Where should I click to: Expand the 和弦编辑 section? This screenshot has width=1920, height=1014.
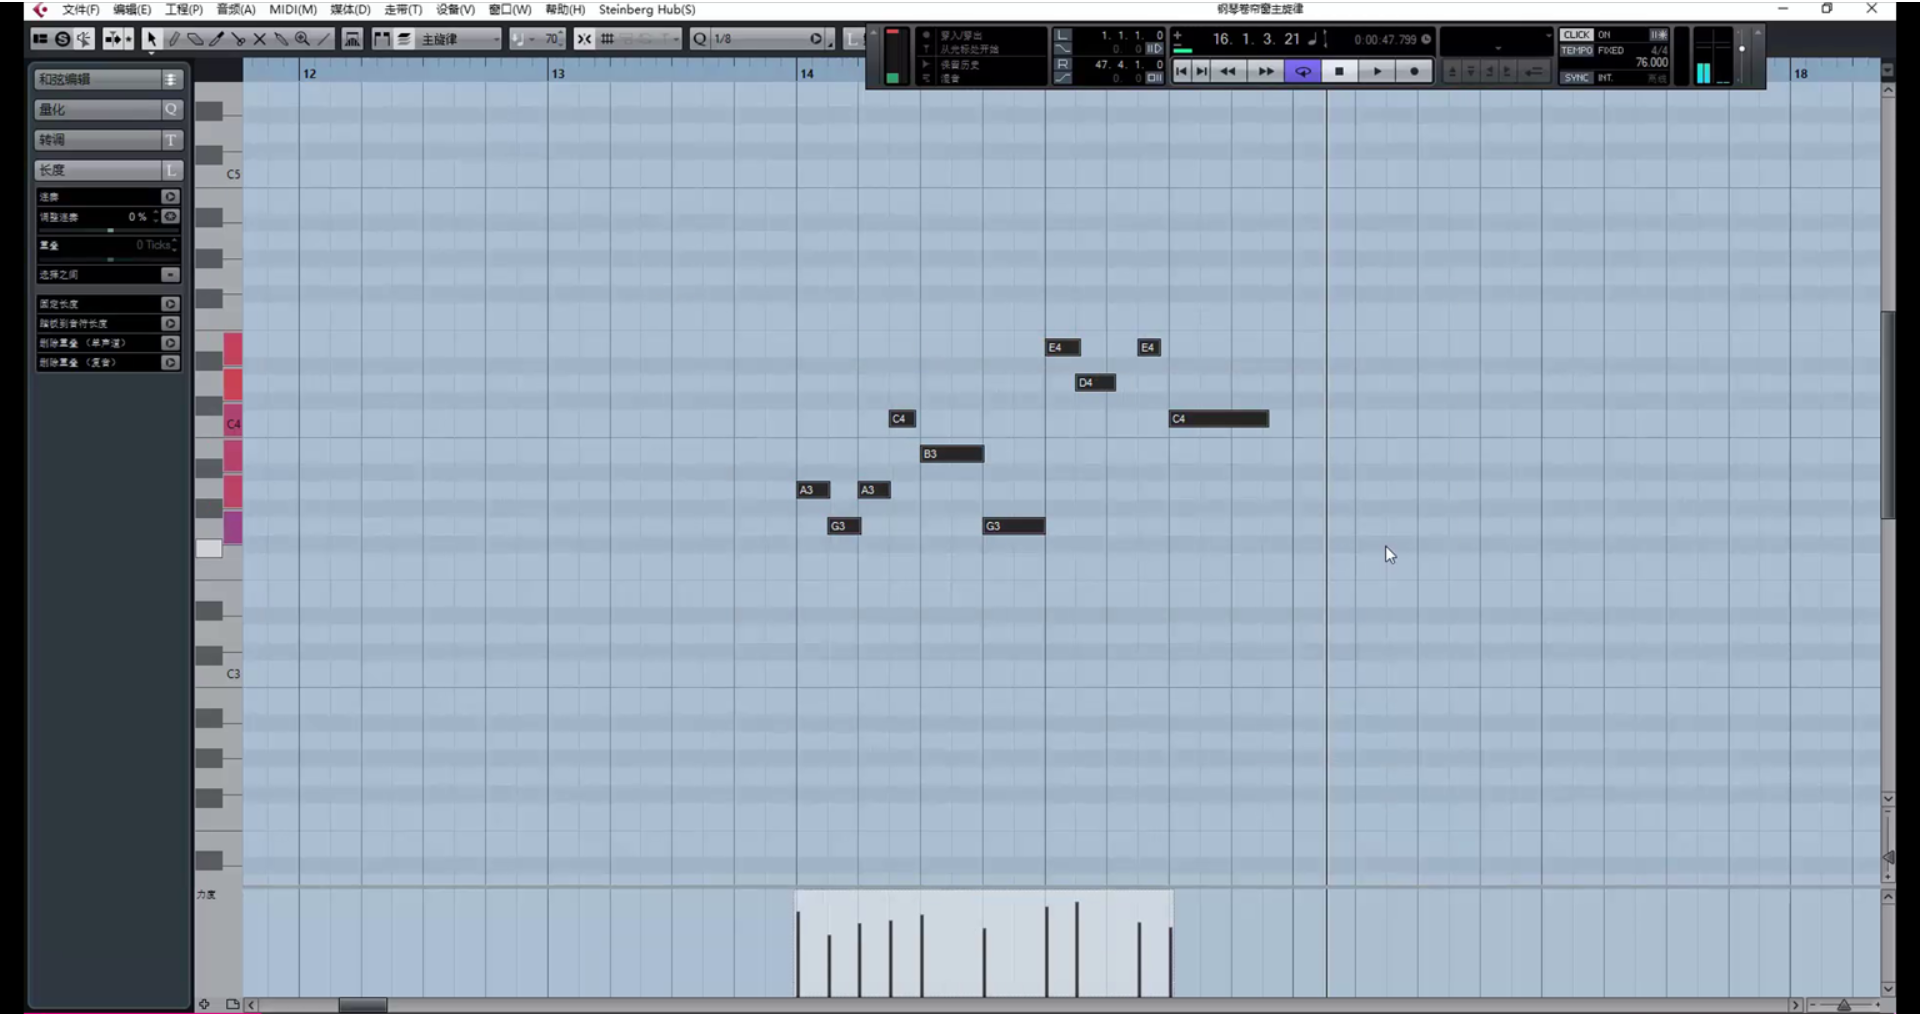click(109, 79)
